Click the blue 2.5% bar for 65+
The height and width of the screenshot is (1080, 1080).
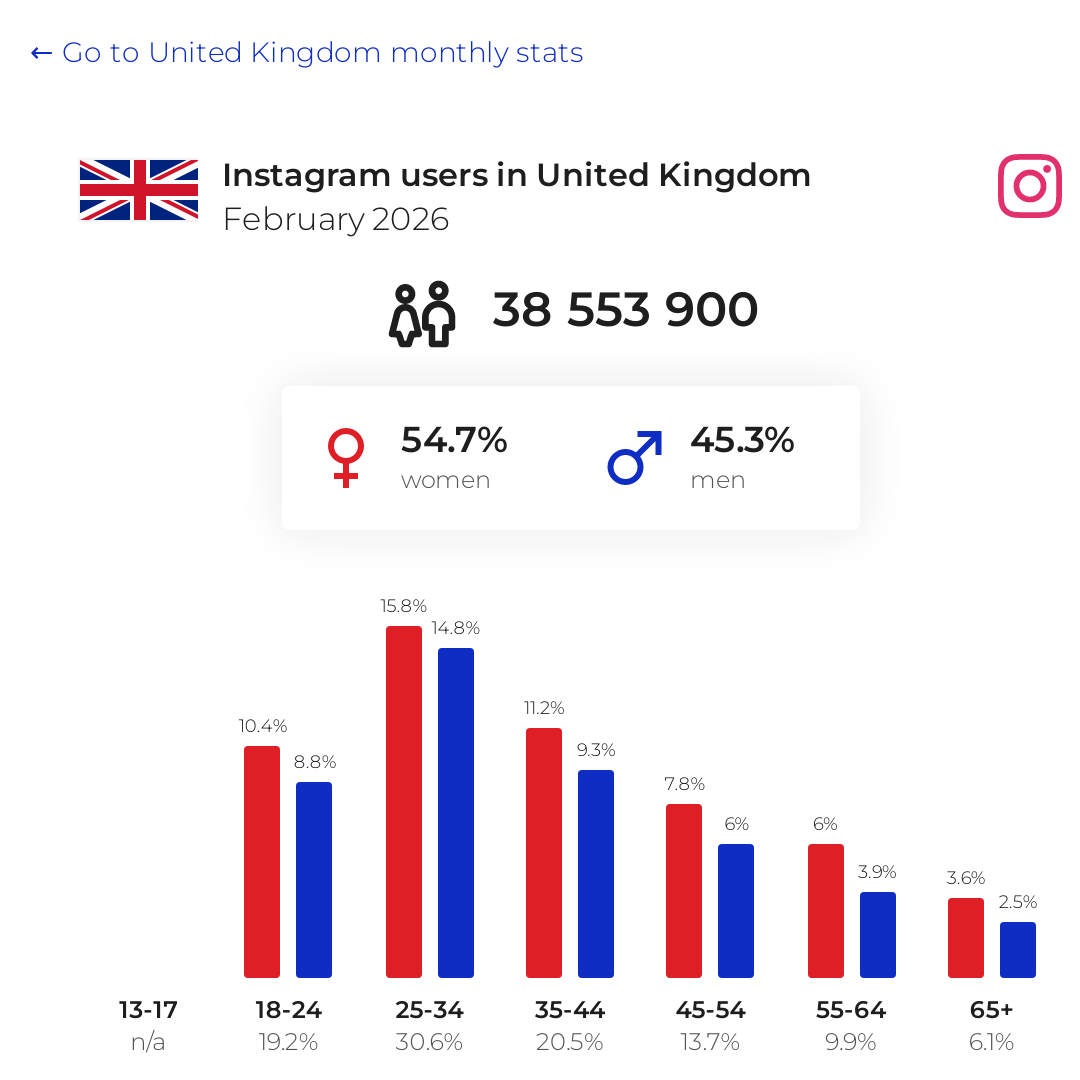pos(1018,950)
